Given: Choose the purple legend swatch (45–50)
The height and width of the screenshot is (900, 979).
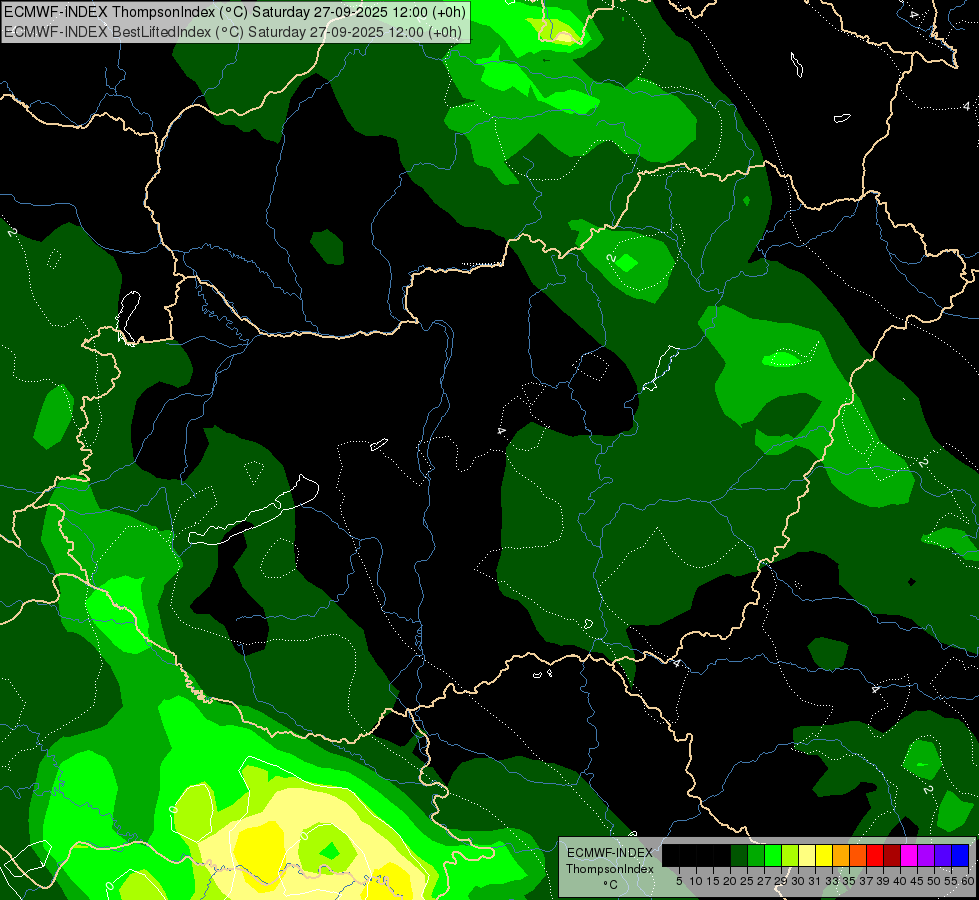Looking at the screenshot, I should tap(926, 855).
